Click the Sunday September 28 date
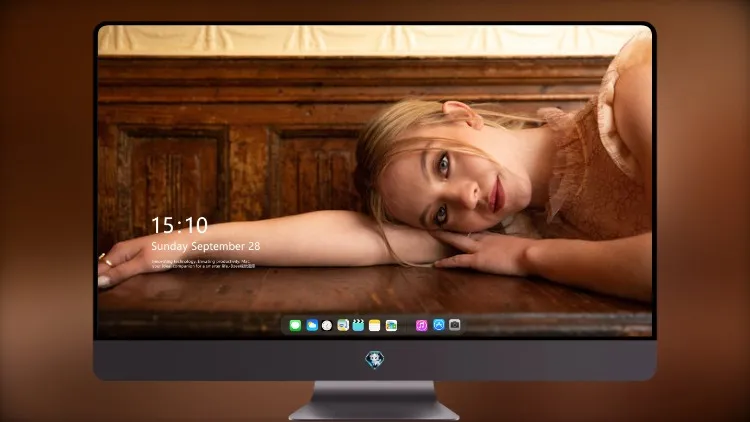Image resolution: width=750 pixels, height=422 pixels. [x=206, y=246]
